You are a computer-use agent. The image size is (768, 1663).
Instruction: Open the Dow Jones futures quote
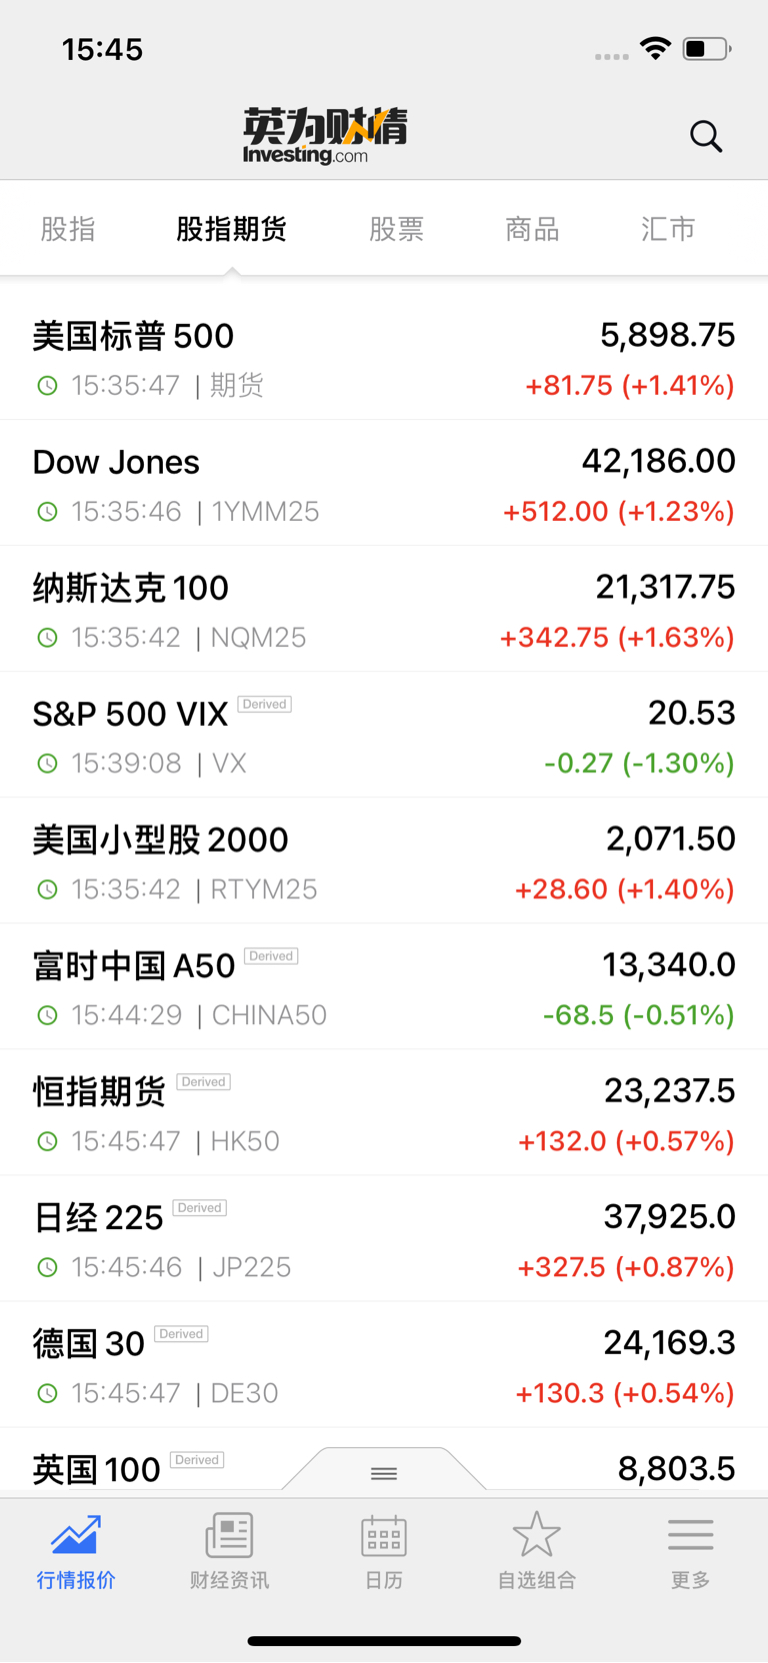coord(384,483)
